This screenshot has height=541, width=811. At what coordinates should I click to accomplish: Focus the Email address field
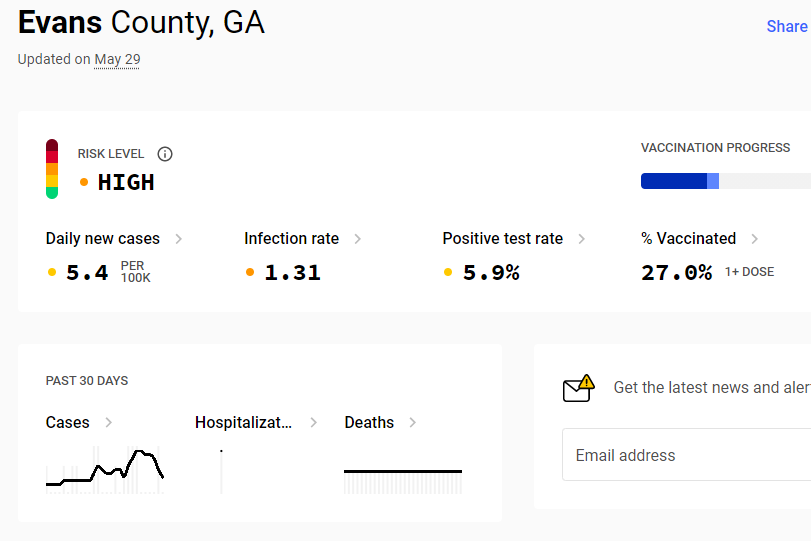point(686,455)
